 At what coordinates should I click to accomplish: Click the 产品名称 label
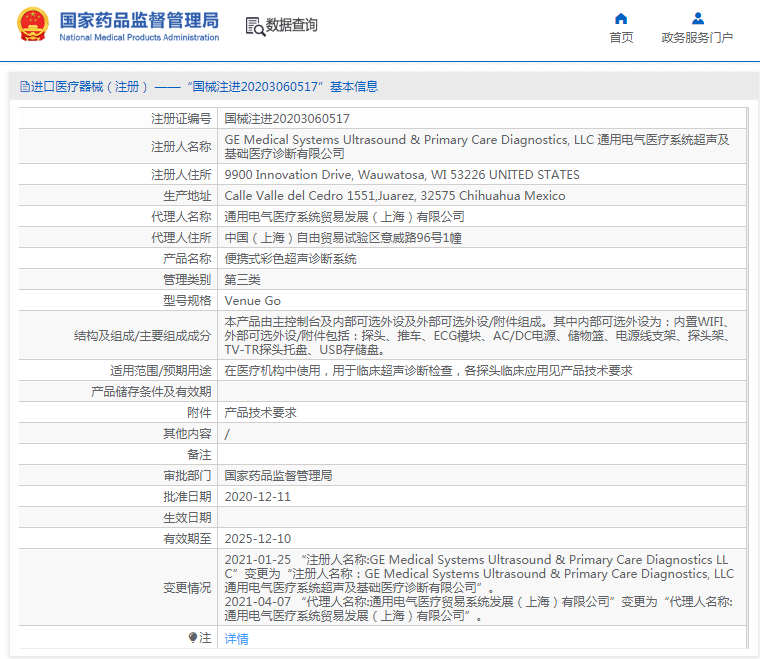point(187,259)
